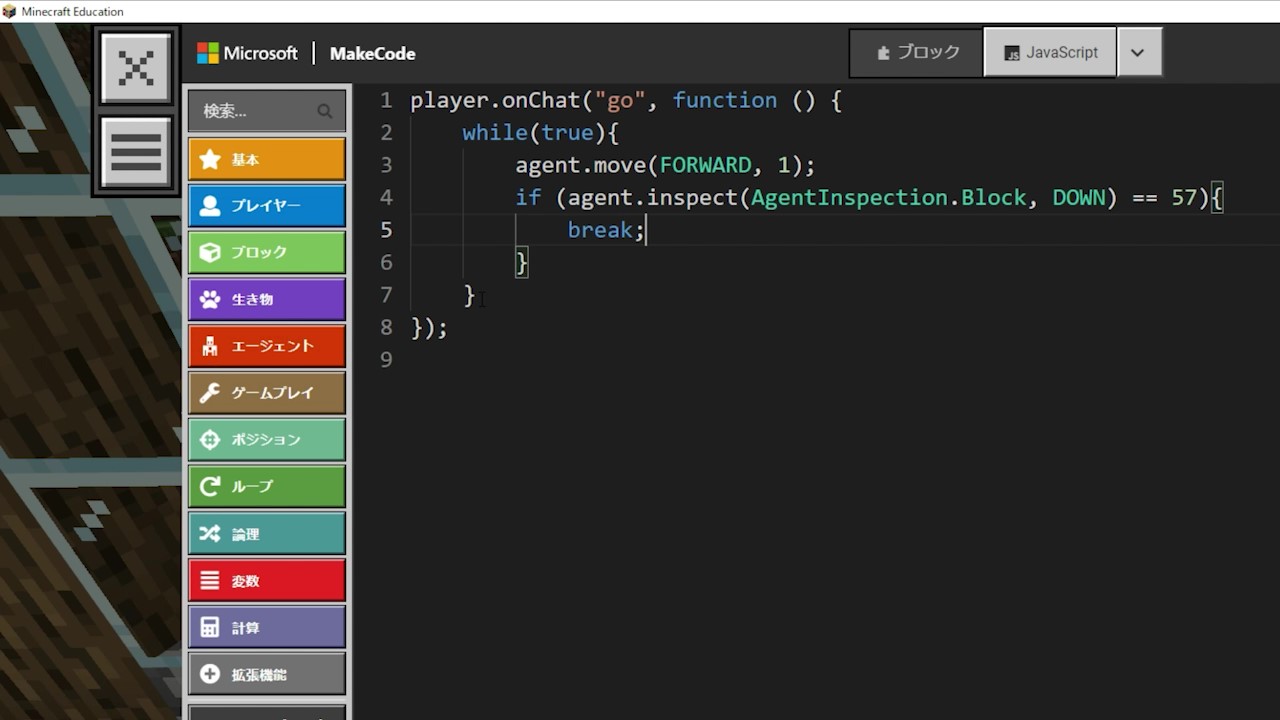Open the language dropdown next to JavaScript
This screenshot has width=1280, height=720.
pyautogui.click(x=1138, y=53)
